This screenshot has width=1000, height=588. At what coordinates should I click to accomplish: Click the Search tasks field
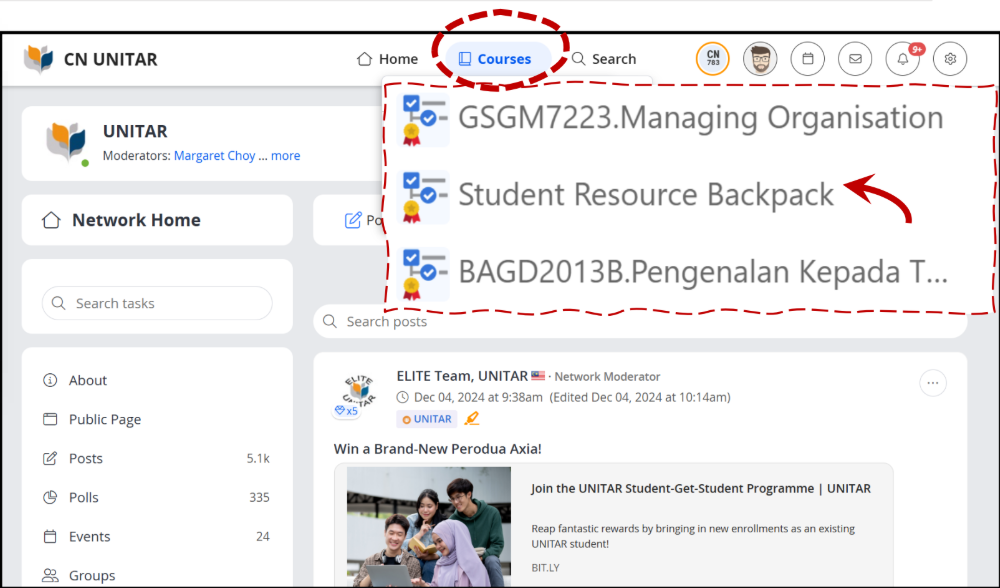click(157, 303)
